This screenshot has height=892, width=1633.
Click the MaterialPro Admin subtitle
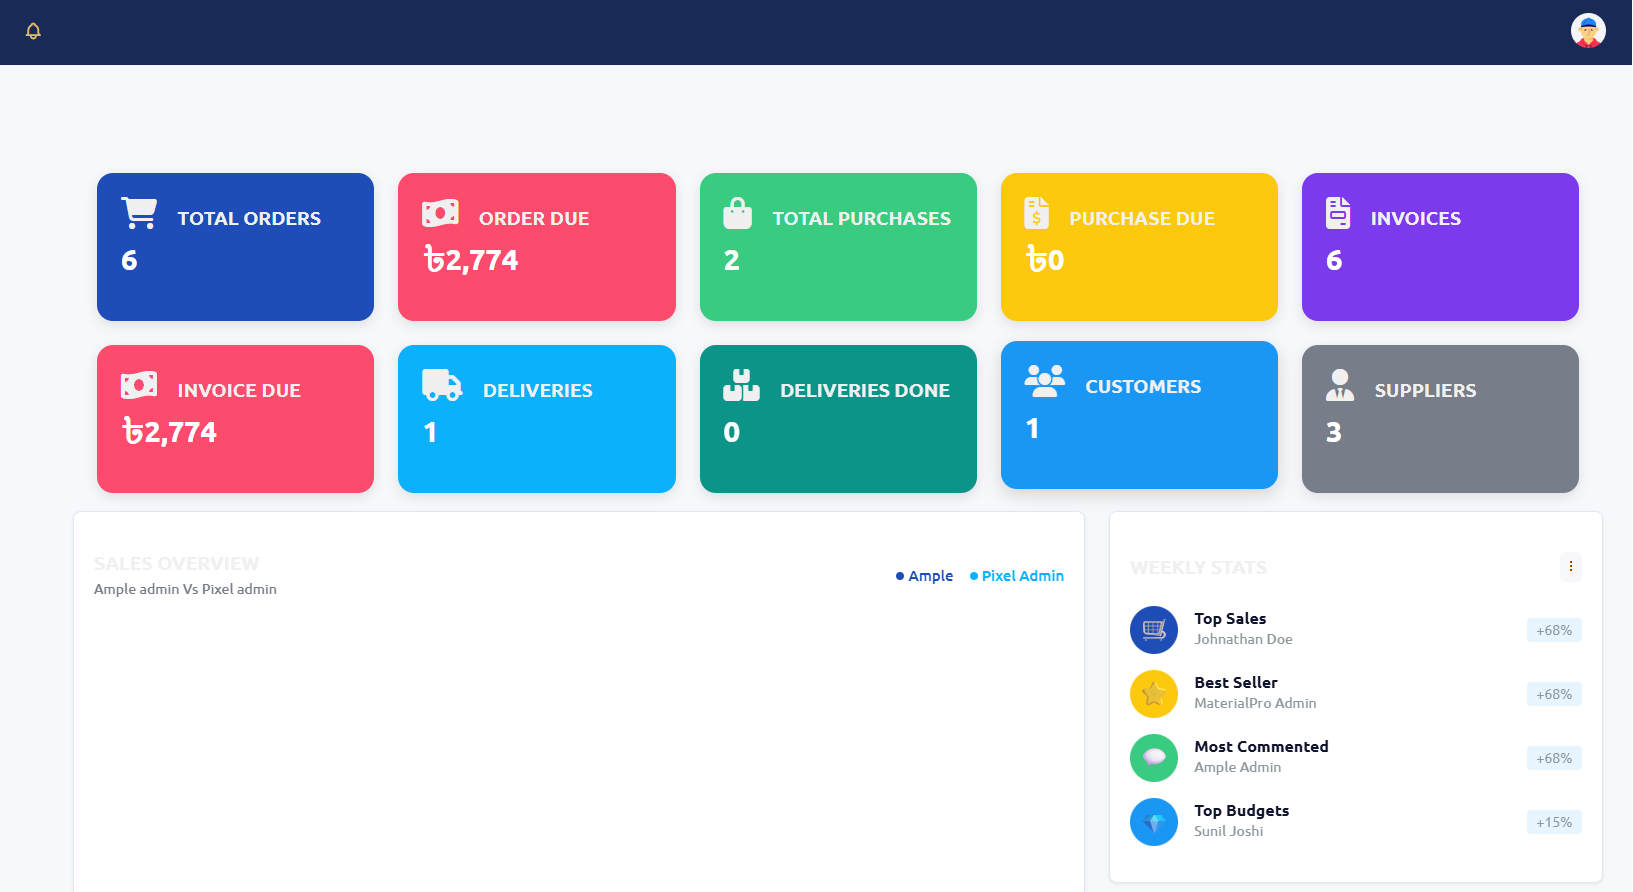[1255, 703]
